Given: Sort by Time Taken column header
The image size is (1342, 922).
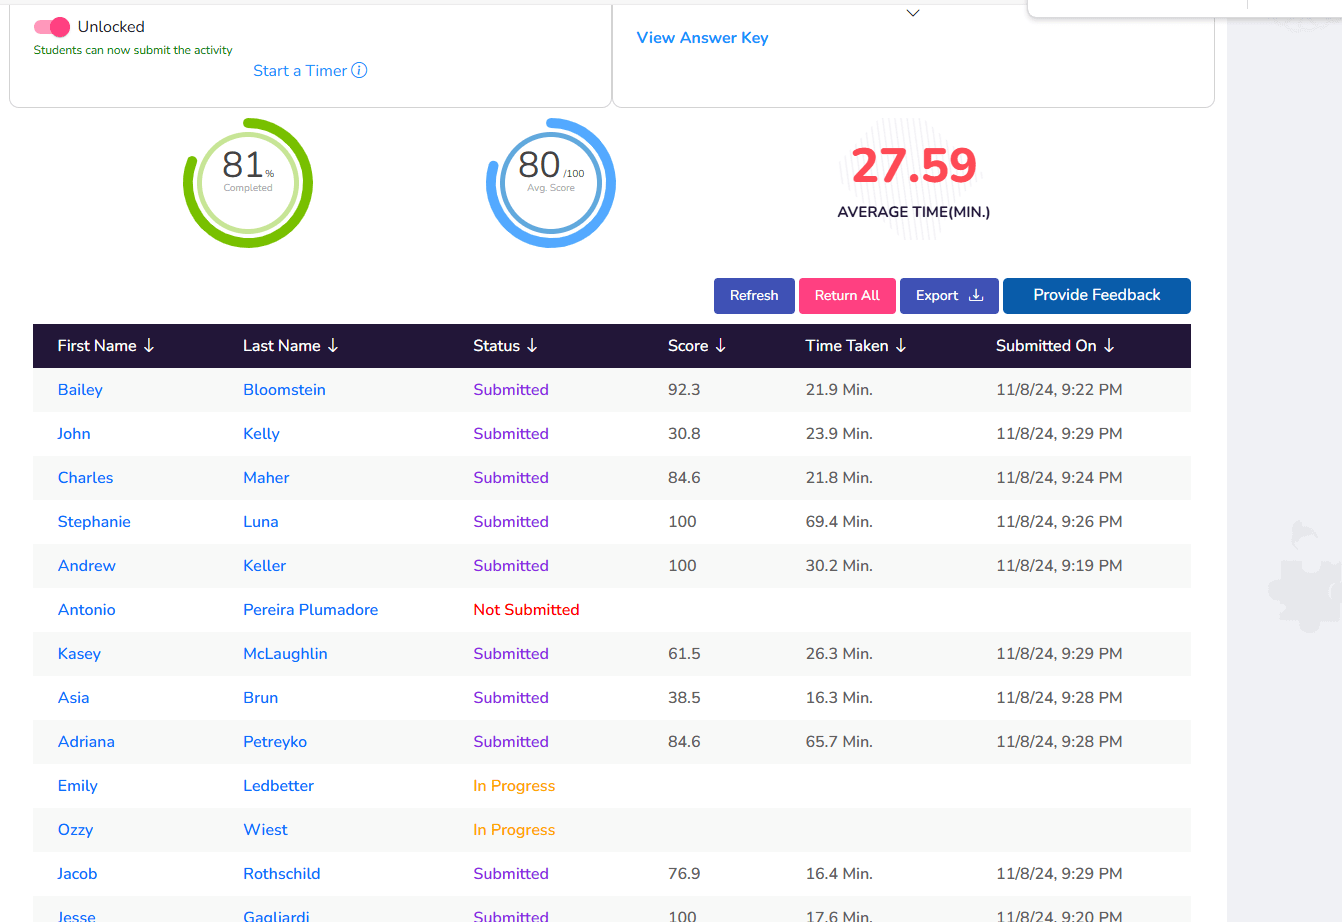Looking at the screenshot, I should pos(856,346).
